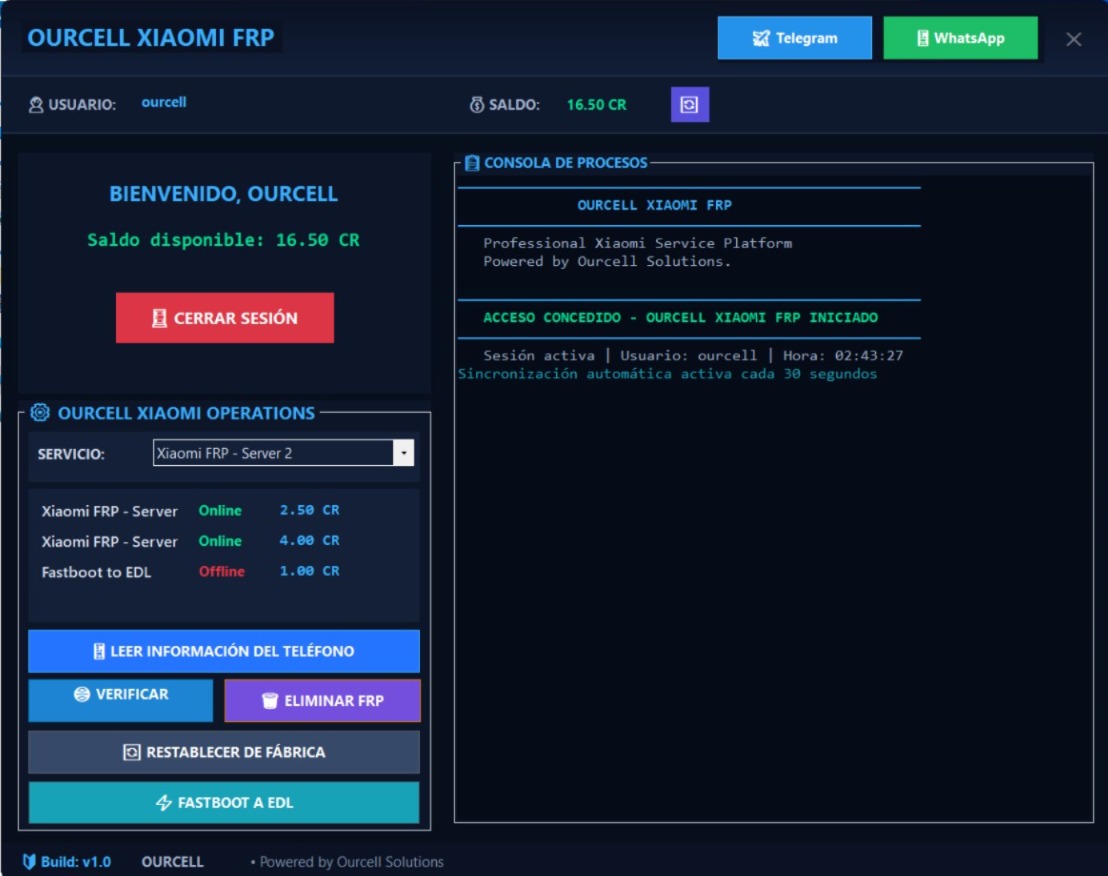Viewport: 1108px width, 876px height.
Task: Click the 'OURCELL' label in the footer
Action: click(x=172, y=862)
